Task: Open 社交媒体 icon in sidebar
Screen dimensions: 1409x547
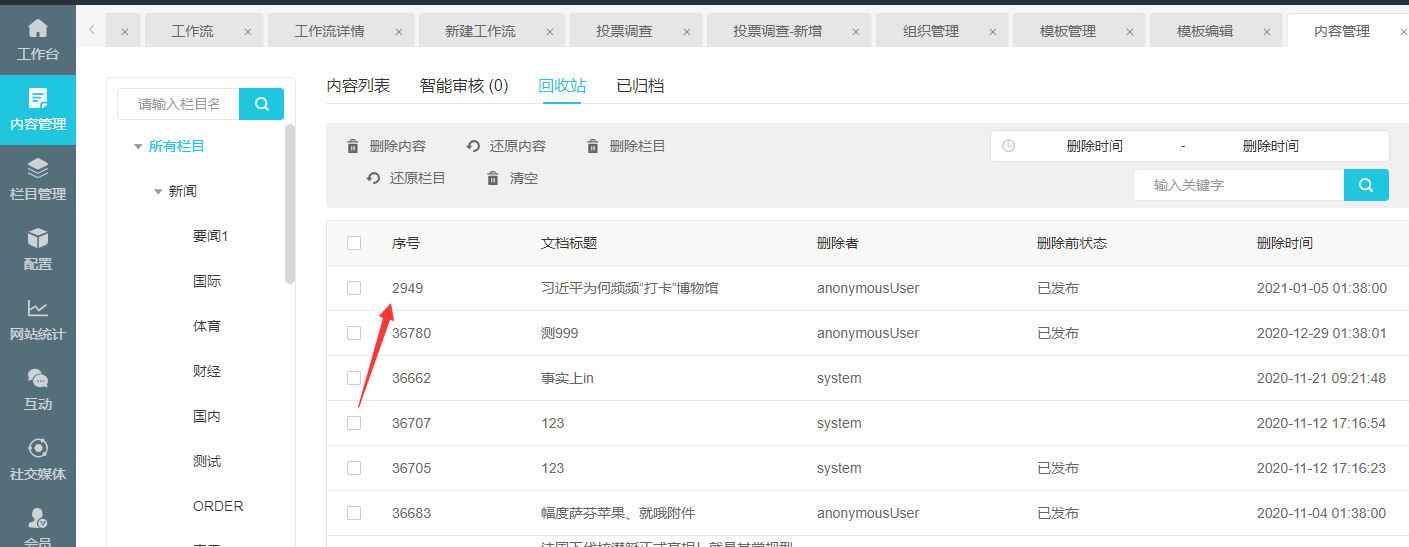Action: coord(37,448)
